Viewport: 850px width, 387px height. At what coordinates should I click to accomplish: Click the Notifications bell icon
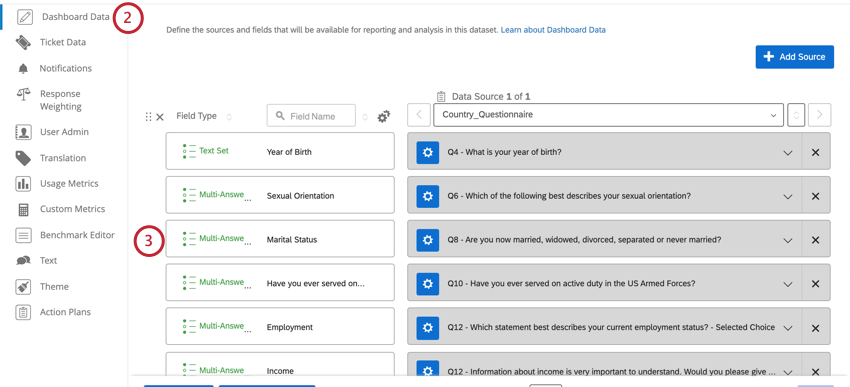click(23, 69)
